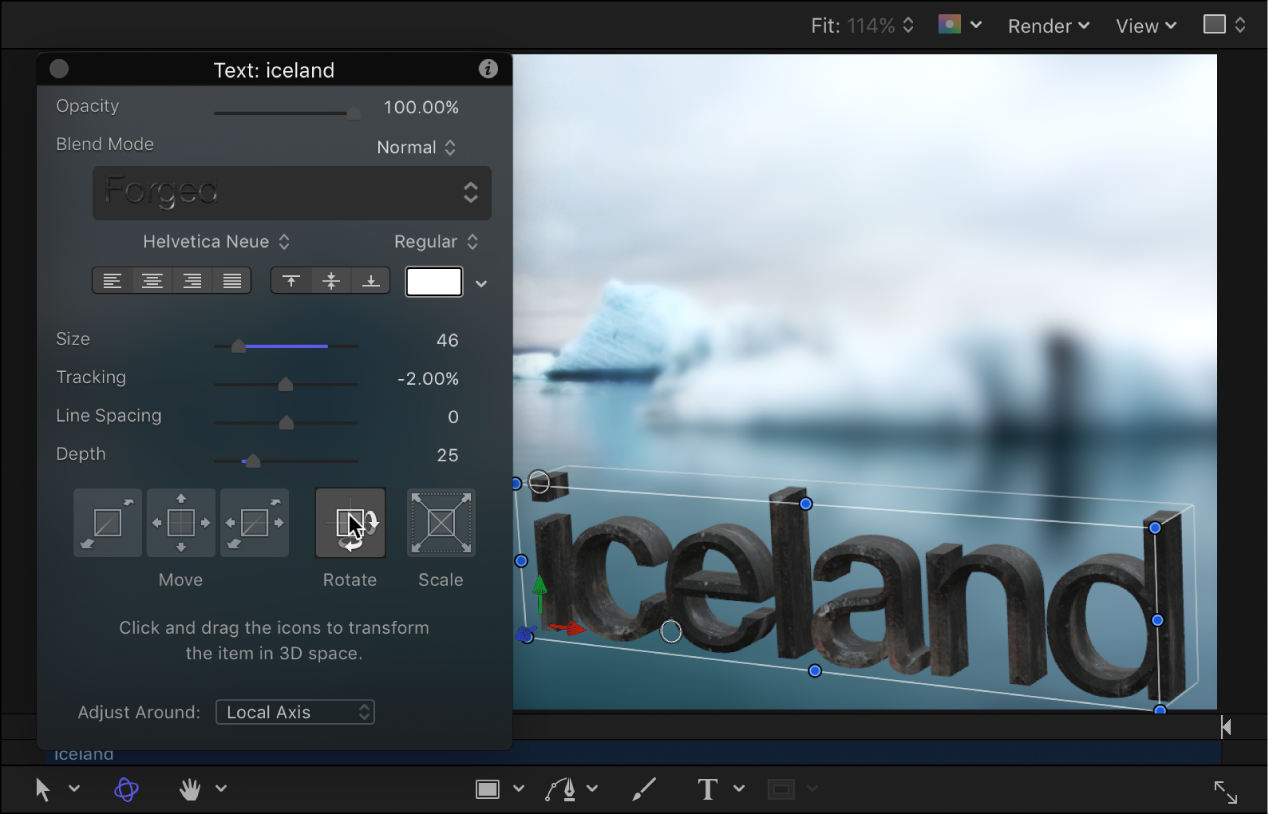Select the Bezier mask tool

pyautogui.click(x=562, y=789)
